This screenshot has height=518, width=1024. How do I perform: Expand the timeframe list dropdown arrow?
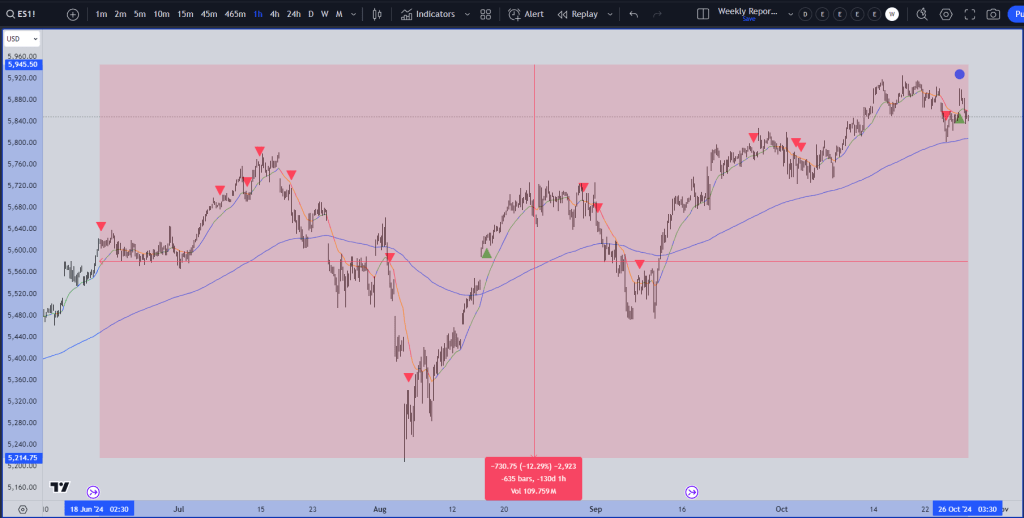354,14
